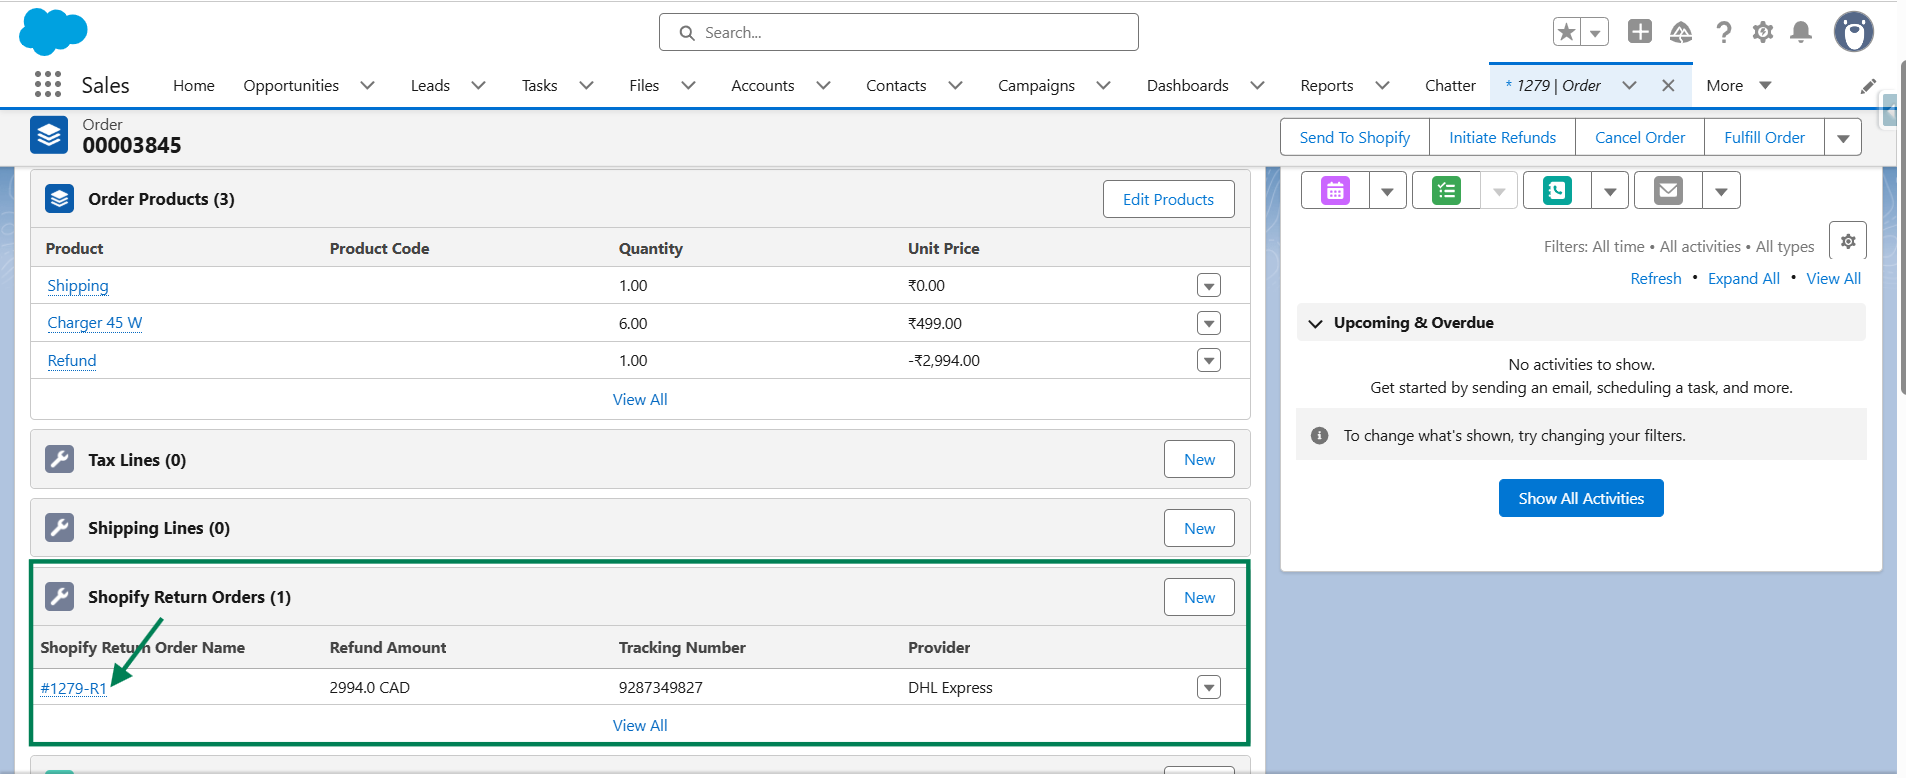Open return order #1279-R1 link
This screenshot has height=778, width=1906.
click(73, 688)
